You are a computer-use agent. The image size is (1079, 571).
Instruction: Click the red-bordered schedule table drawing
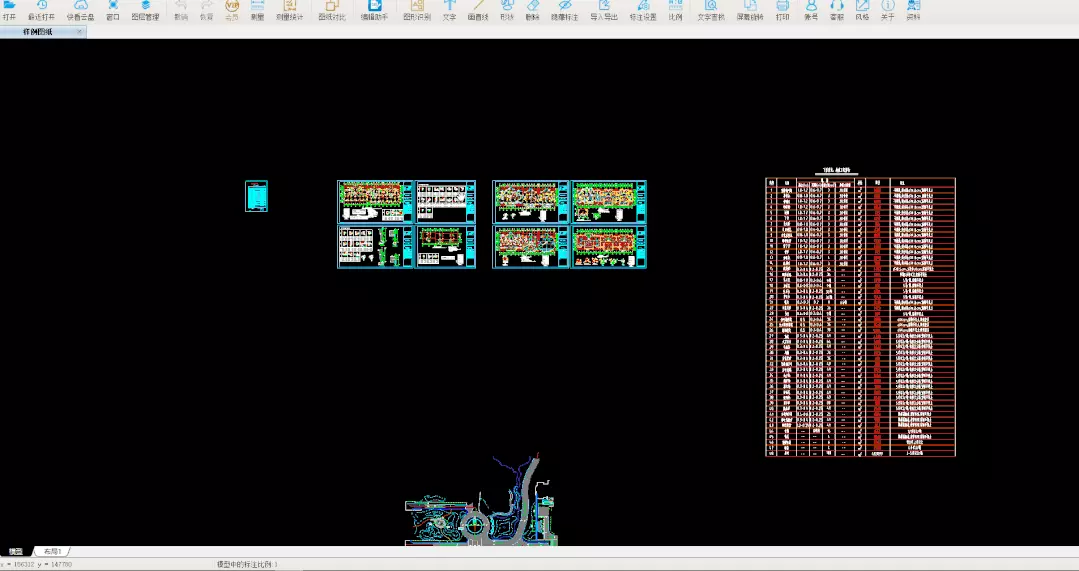pos(860,317)
